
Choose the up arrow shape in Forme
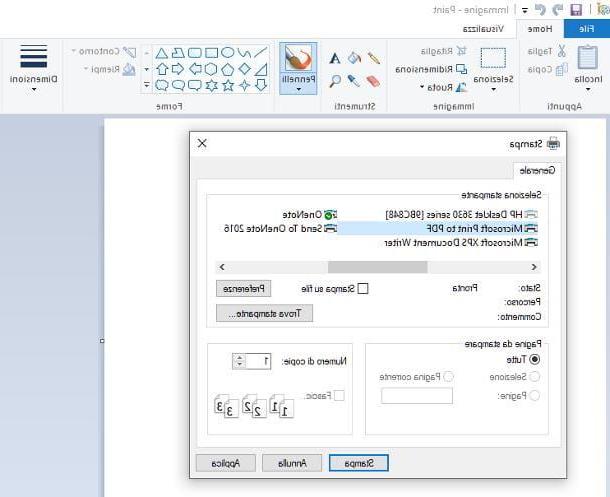(162, 69)
